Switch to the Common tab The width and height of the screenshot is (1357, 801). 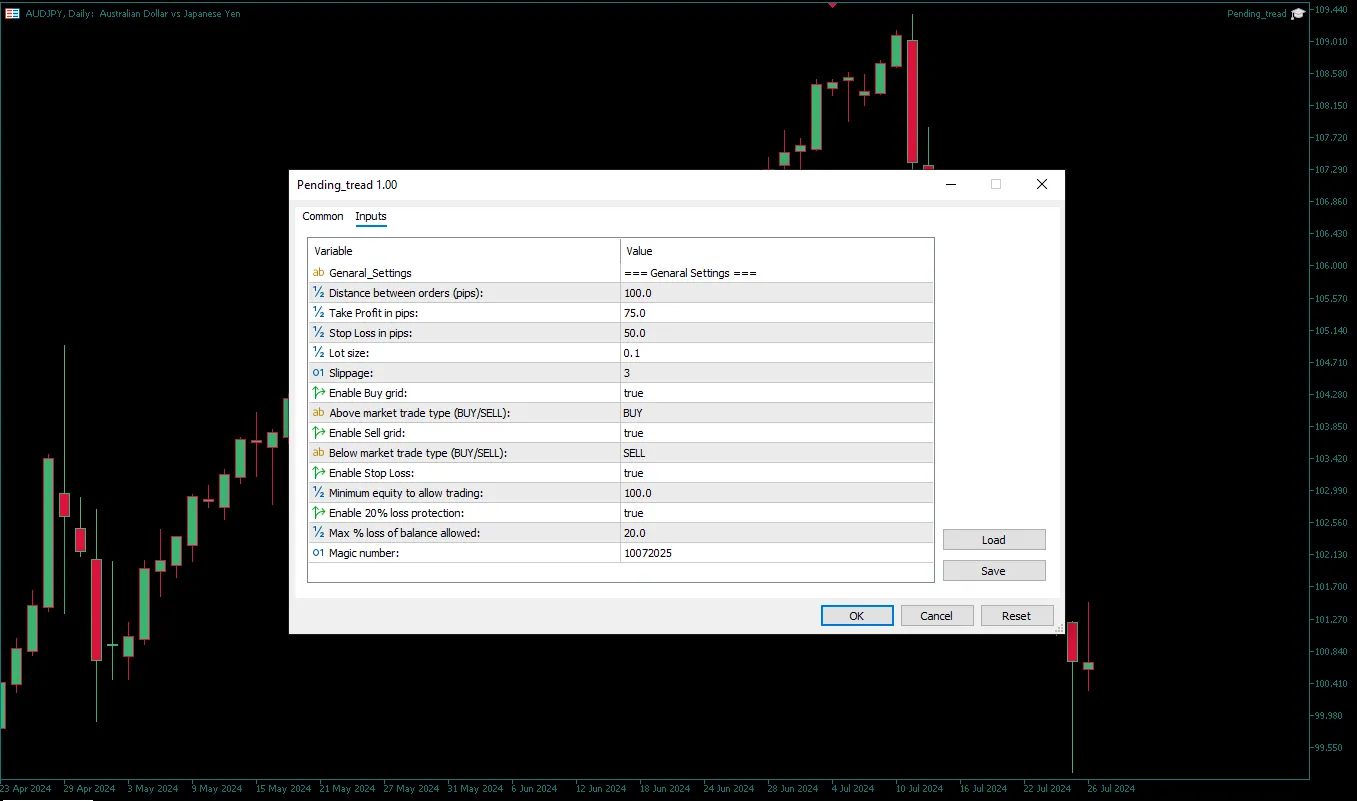[x=322, y=216]
